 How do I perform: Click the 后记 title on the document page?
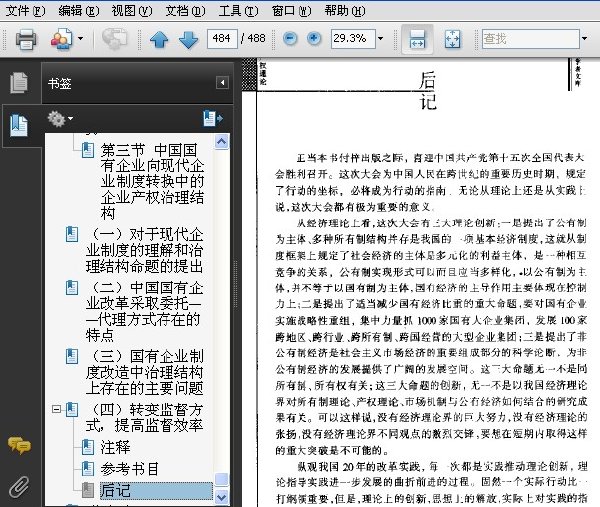point(428,91)
